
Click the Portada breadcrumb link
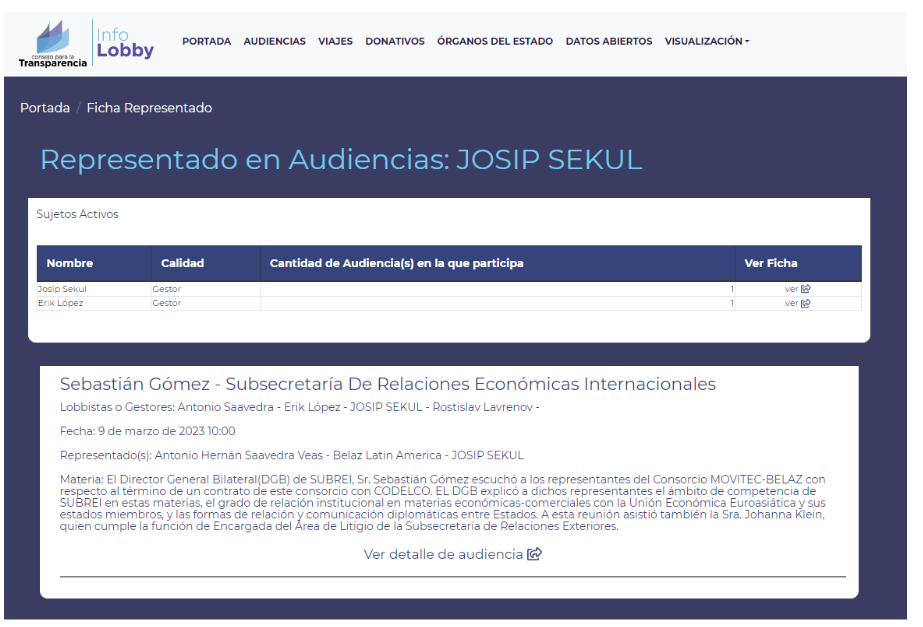(x=45, y=108)
